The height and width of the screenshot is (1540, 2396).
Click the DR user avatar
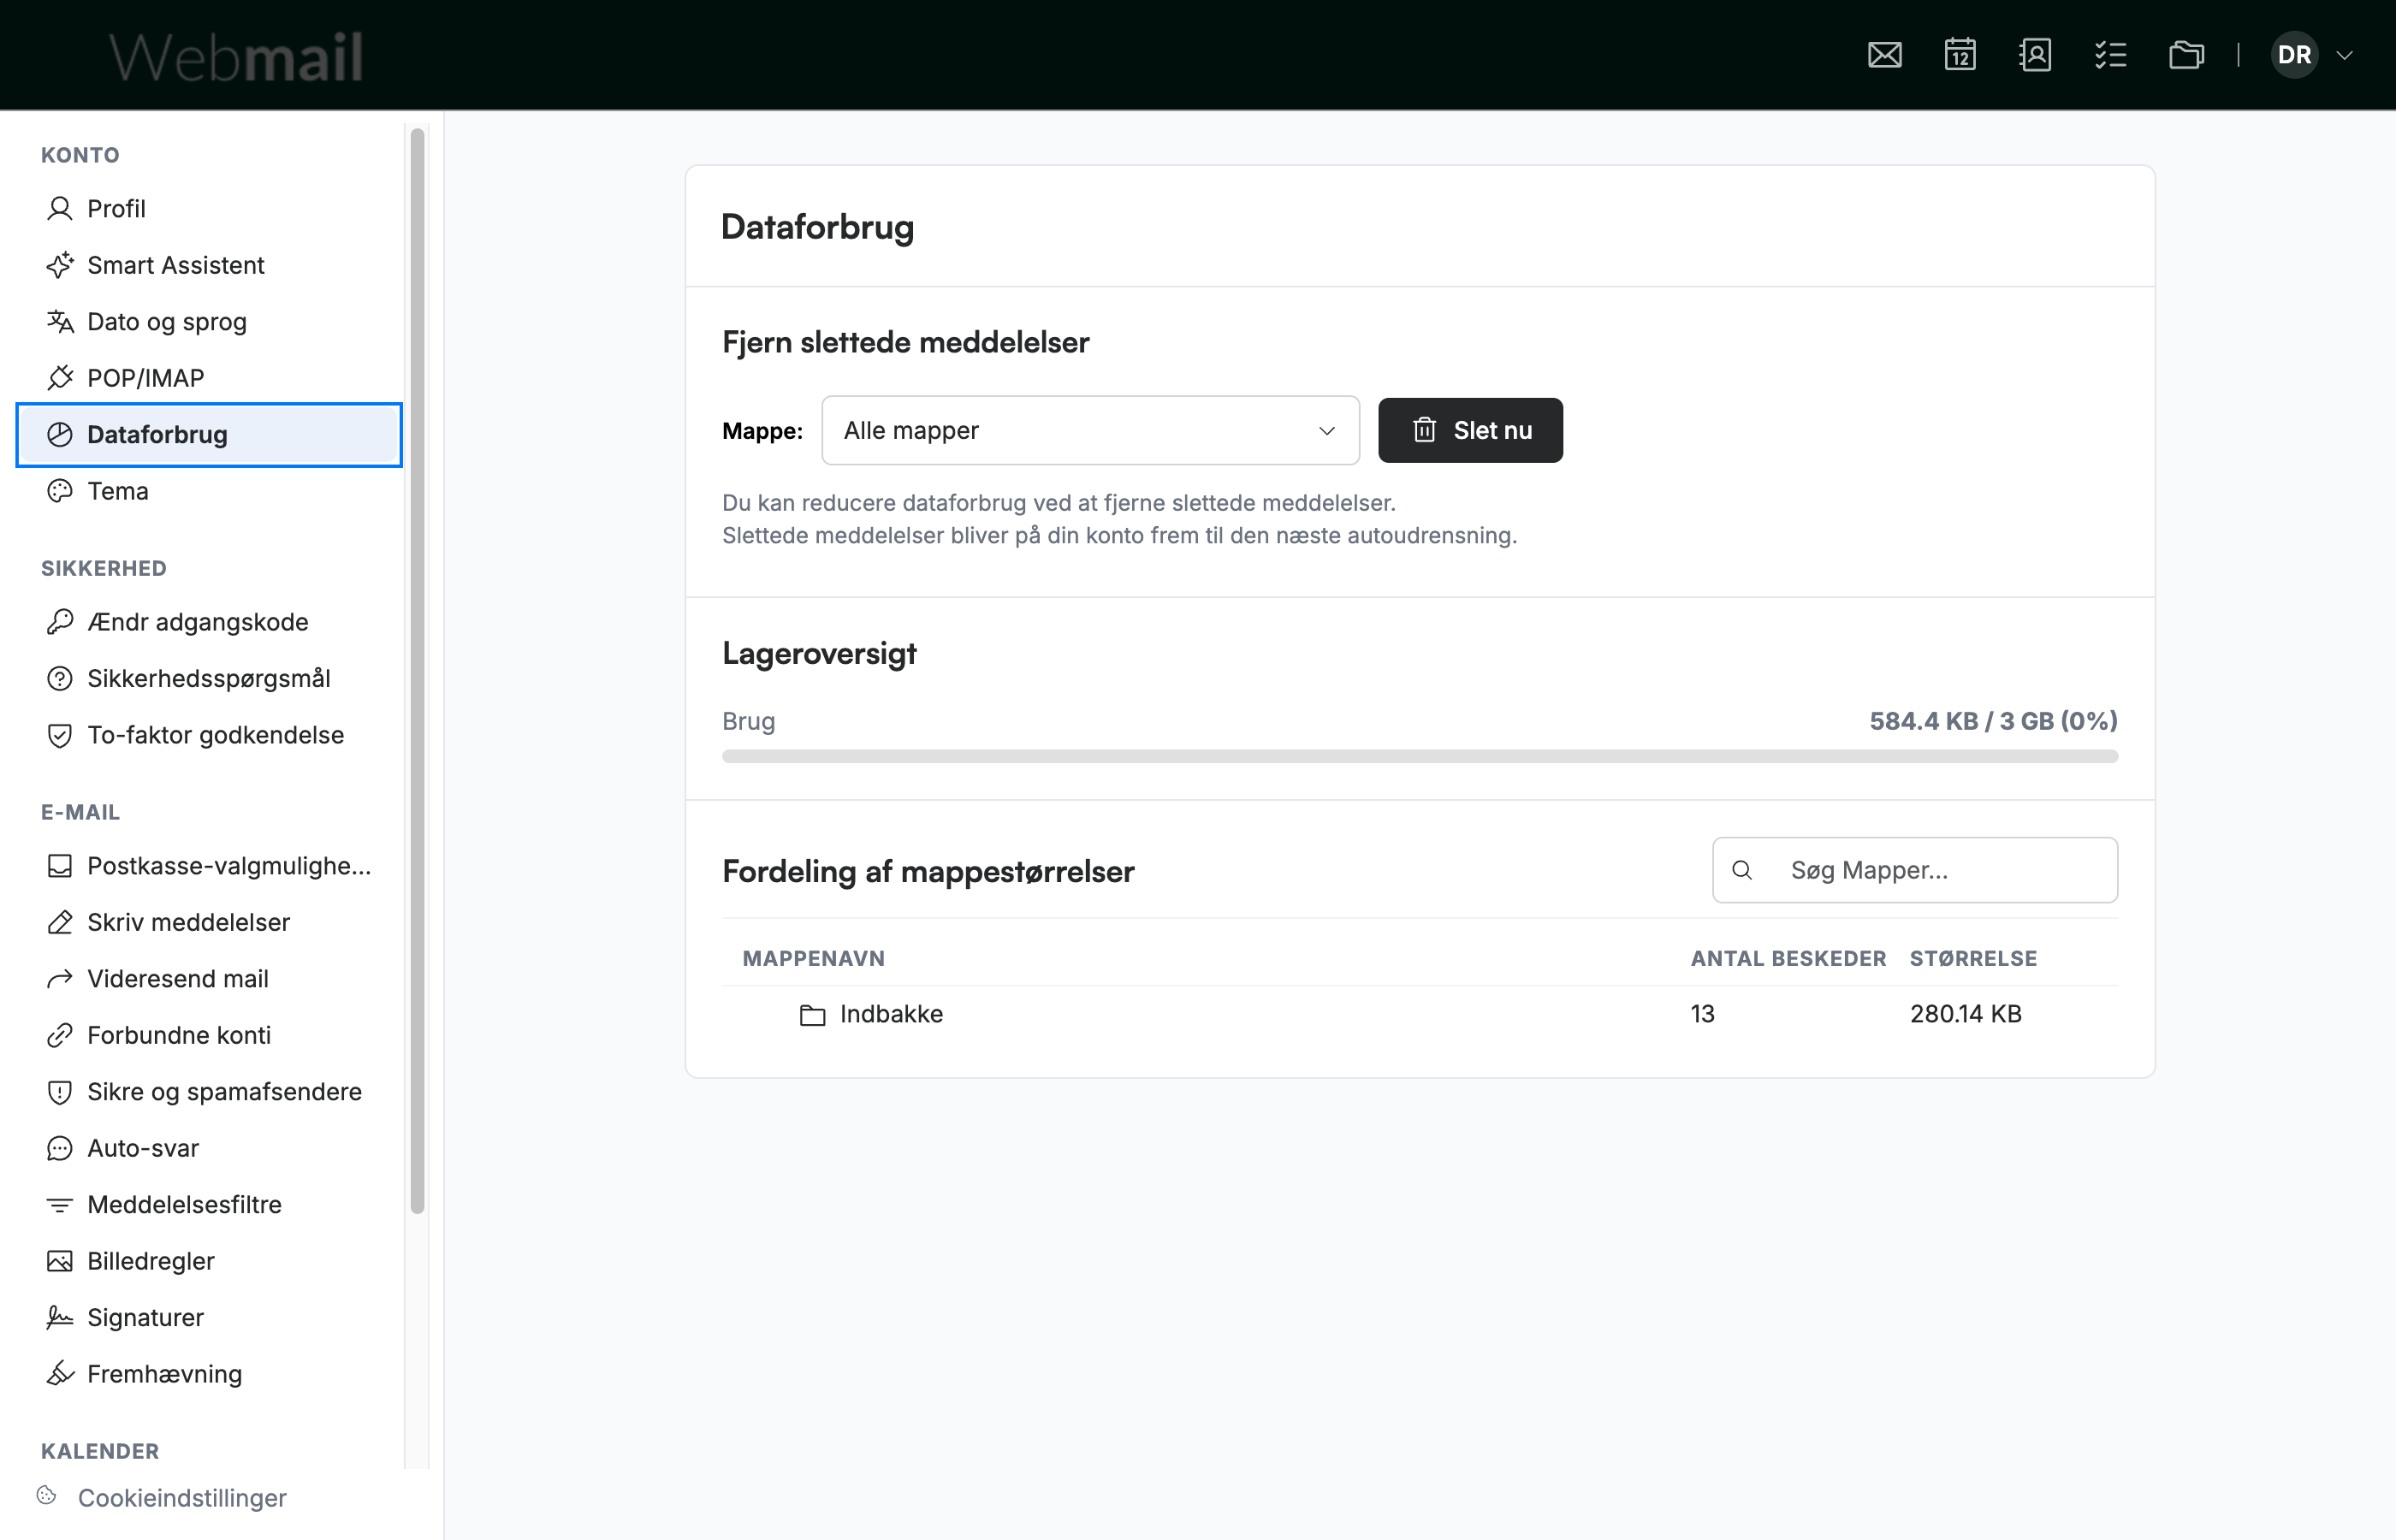(x=2294, y=55)
